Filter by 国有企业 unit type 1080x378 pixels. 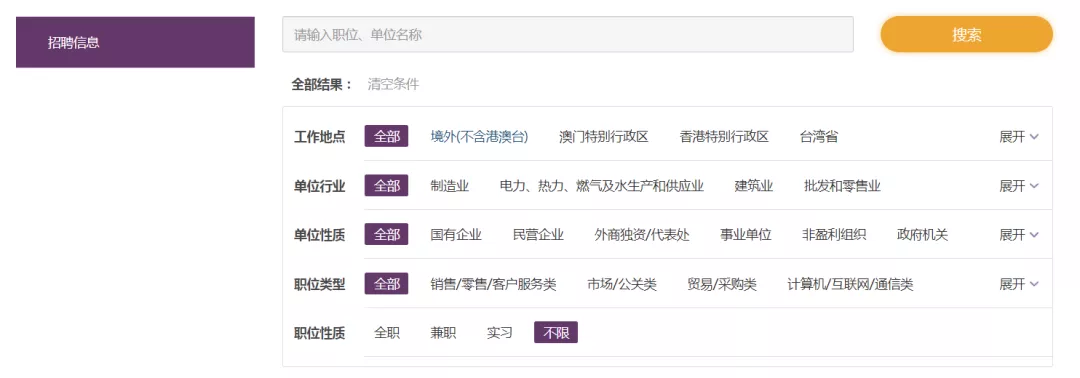(x=456, y=235)
